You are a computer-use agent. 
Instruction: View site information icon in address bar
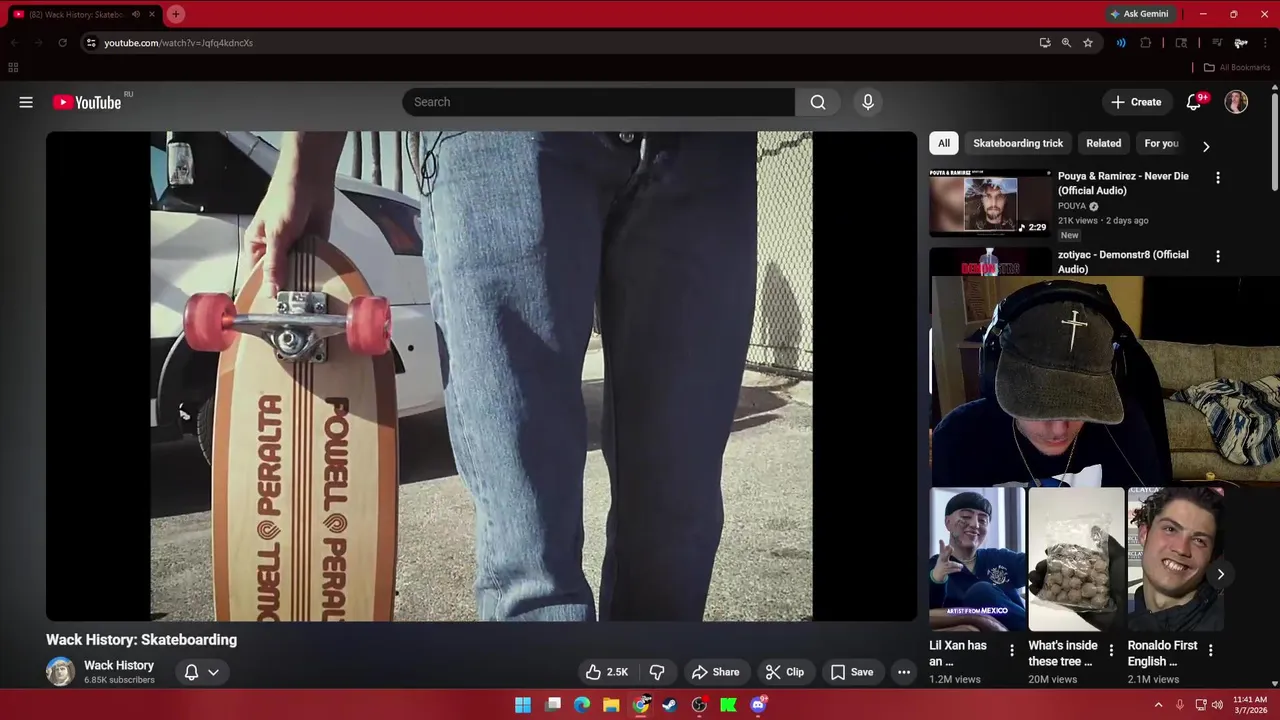91,43
